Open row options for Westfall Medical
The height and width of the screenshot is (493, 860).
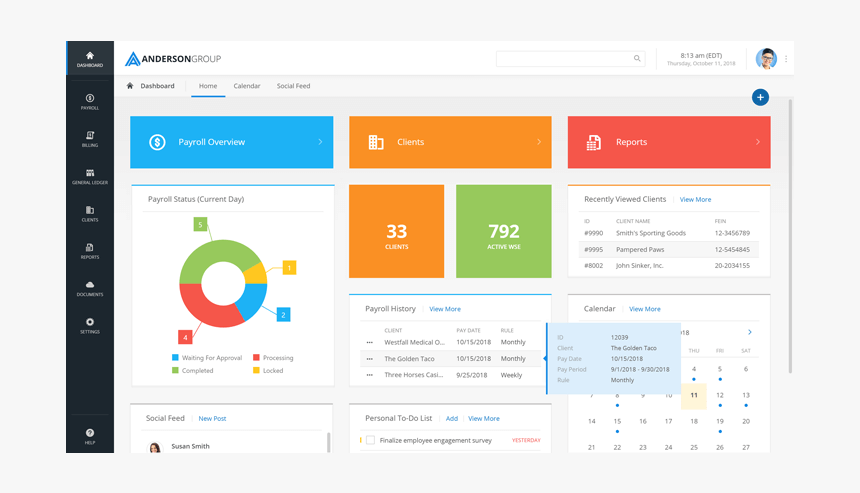coord(370,343)
